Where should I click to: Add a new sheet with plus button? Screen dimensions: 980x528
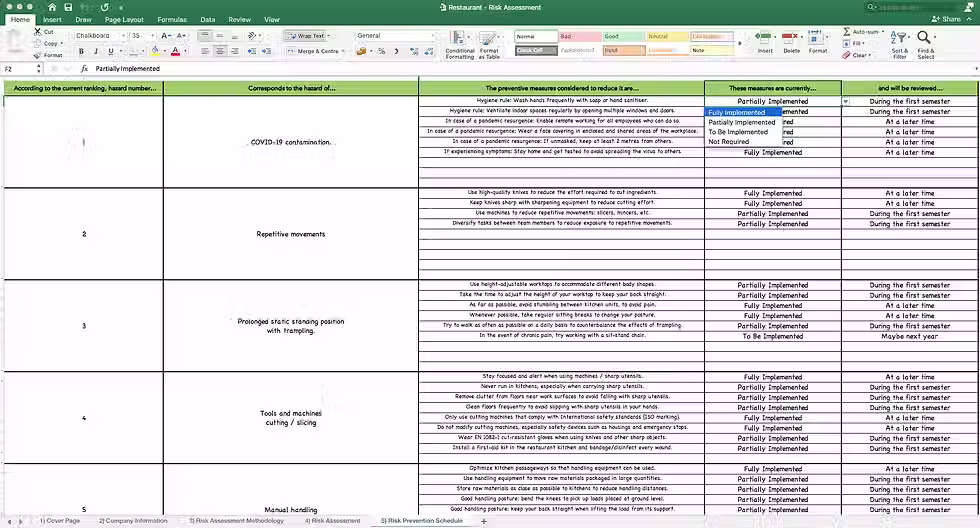[483, 521]
